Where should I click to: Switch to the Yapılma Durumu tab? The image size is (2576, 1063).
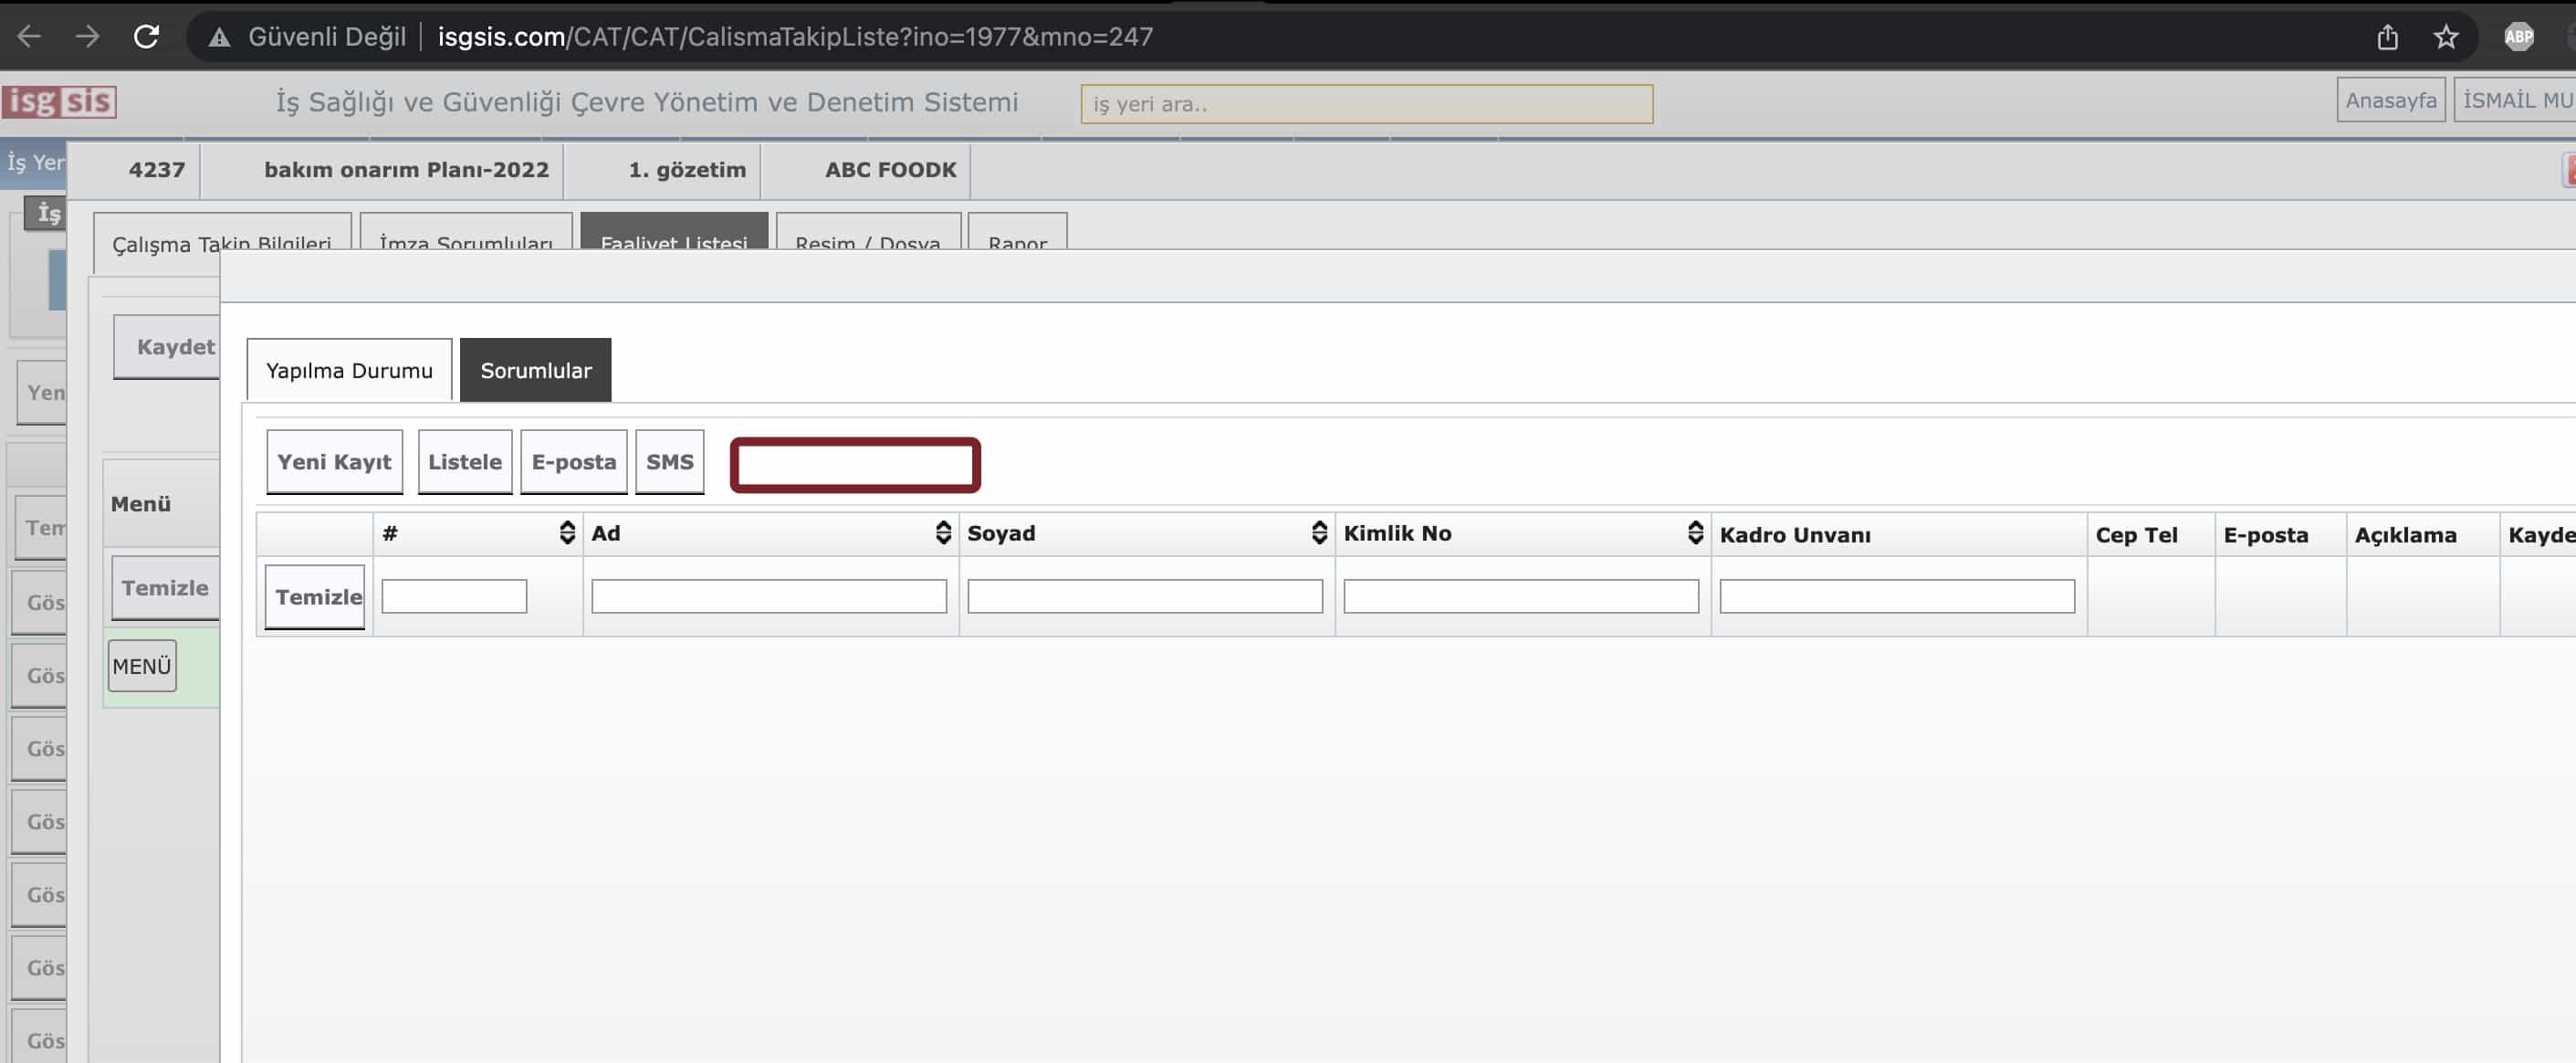click(349, 370)
